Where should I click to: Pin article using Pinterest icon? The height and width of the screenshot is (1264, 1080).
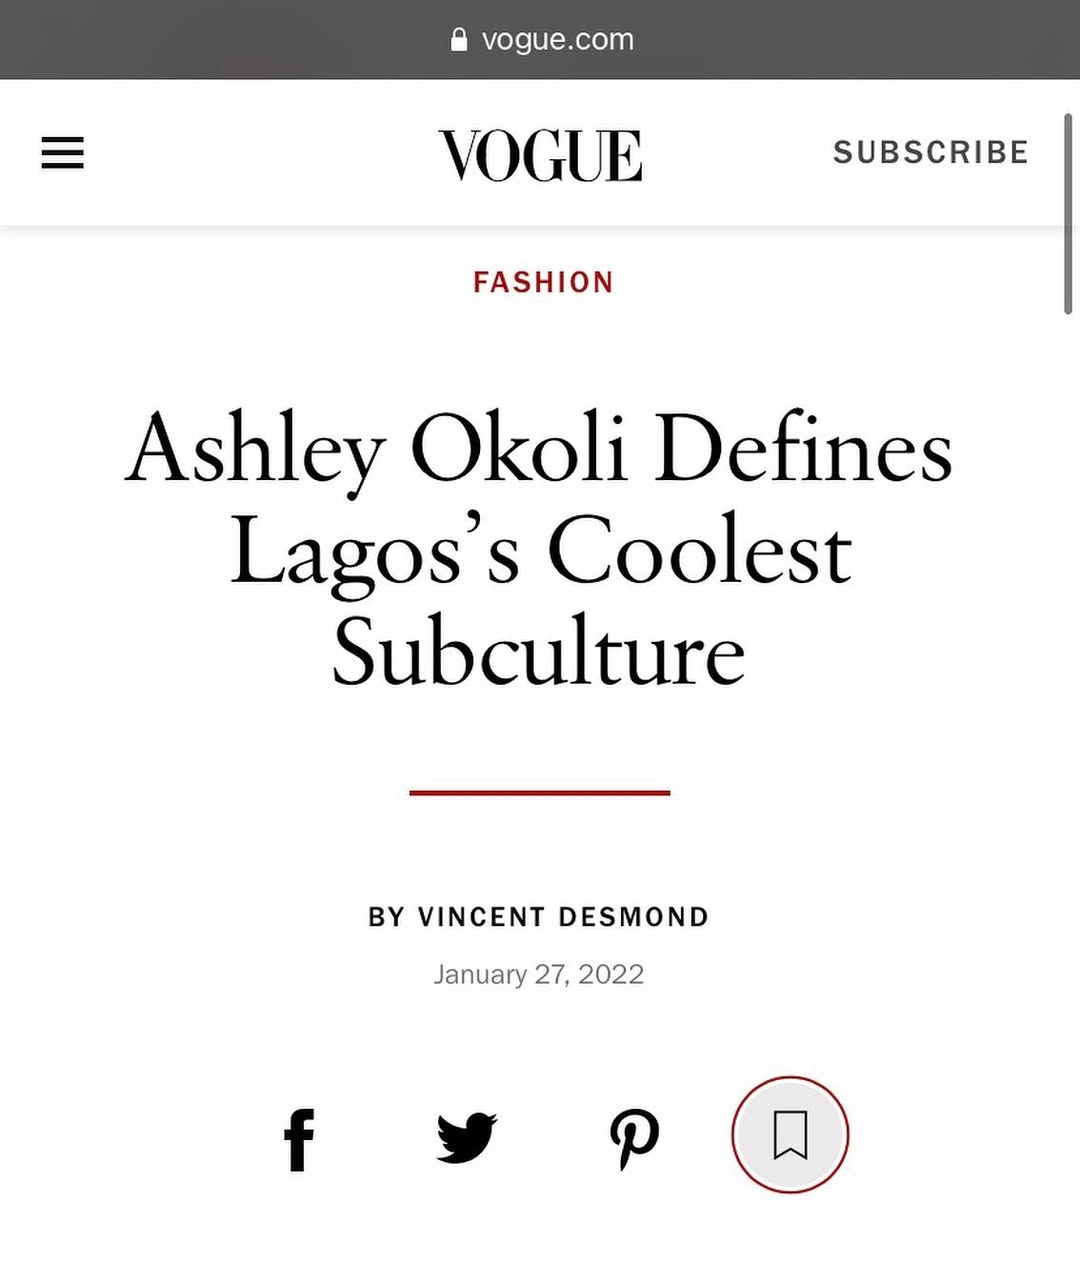point(634,1138)
